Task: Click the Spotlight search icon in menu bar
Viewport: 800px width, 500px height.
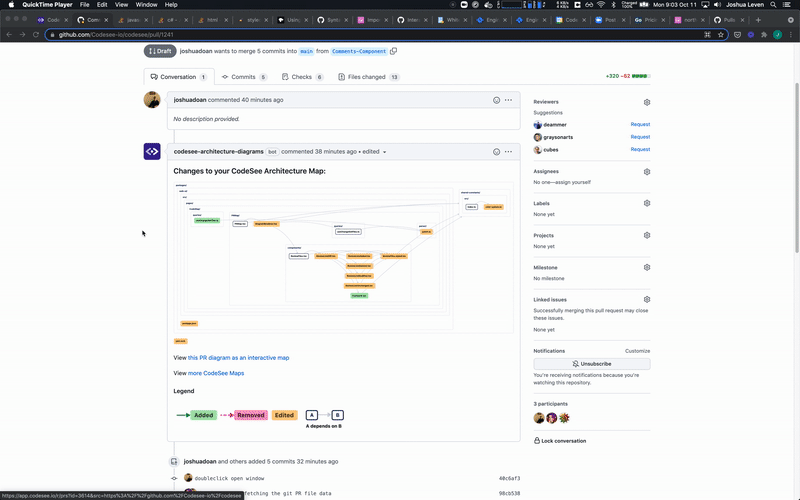Action: [x=773, y=5]
